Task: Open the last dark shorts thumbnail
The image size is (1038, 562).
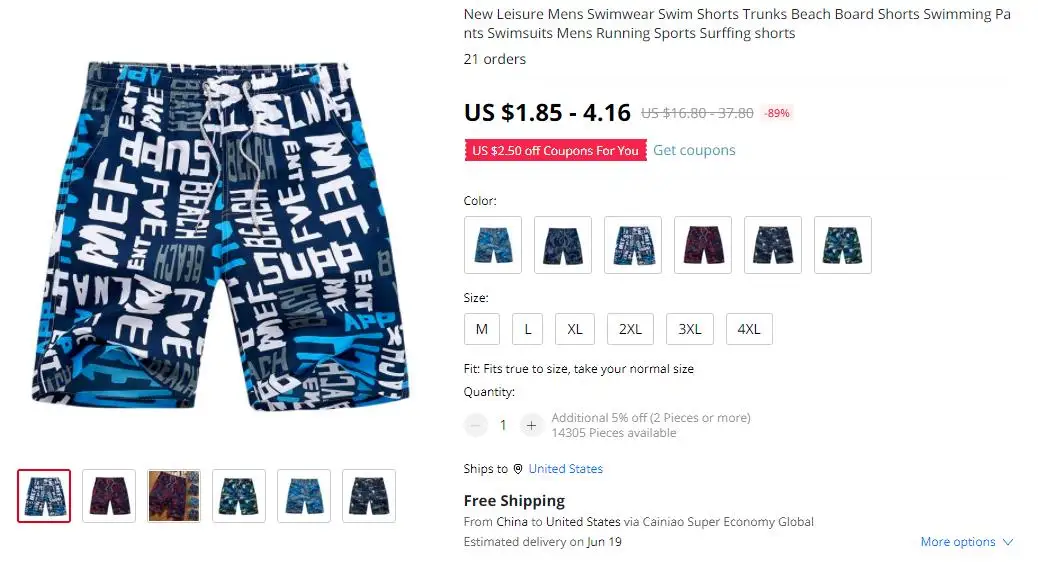Action: (x=369, y=496)
